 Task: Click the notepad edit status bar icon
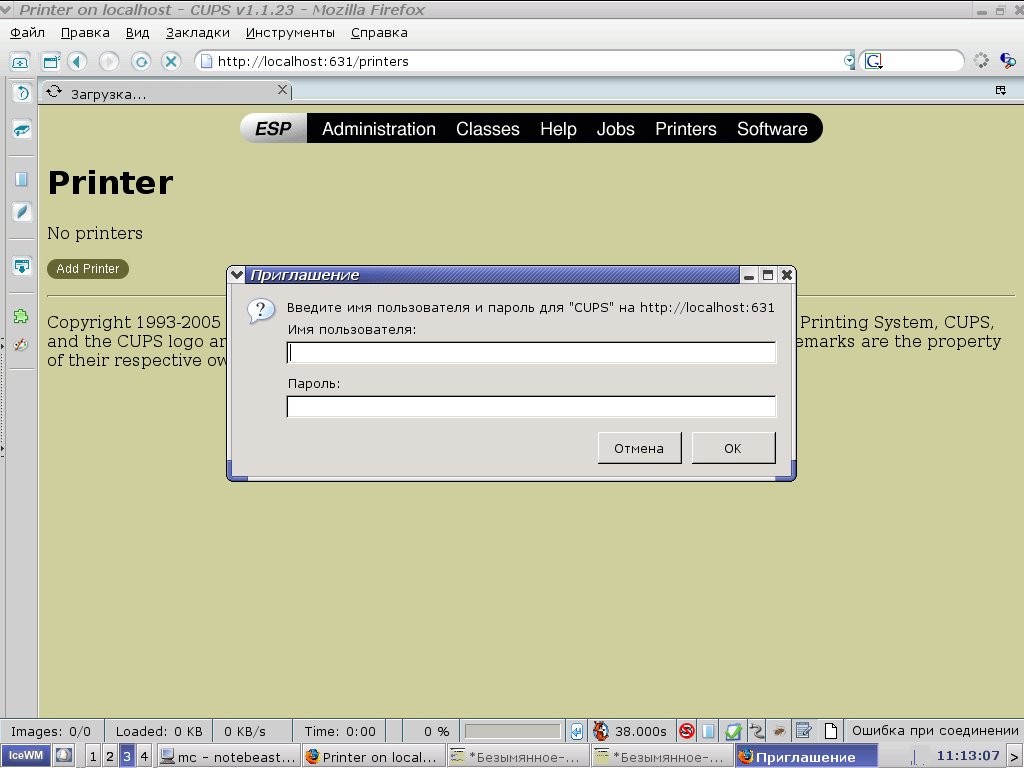[804, 731]
